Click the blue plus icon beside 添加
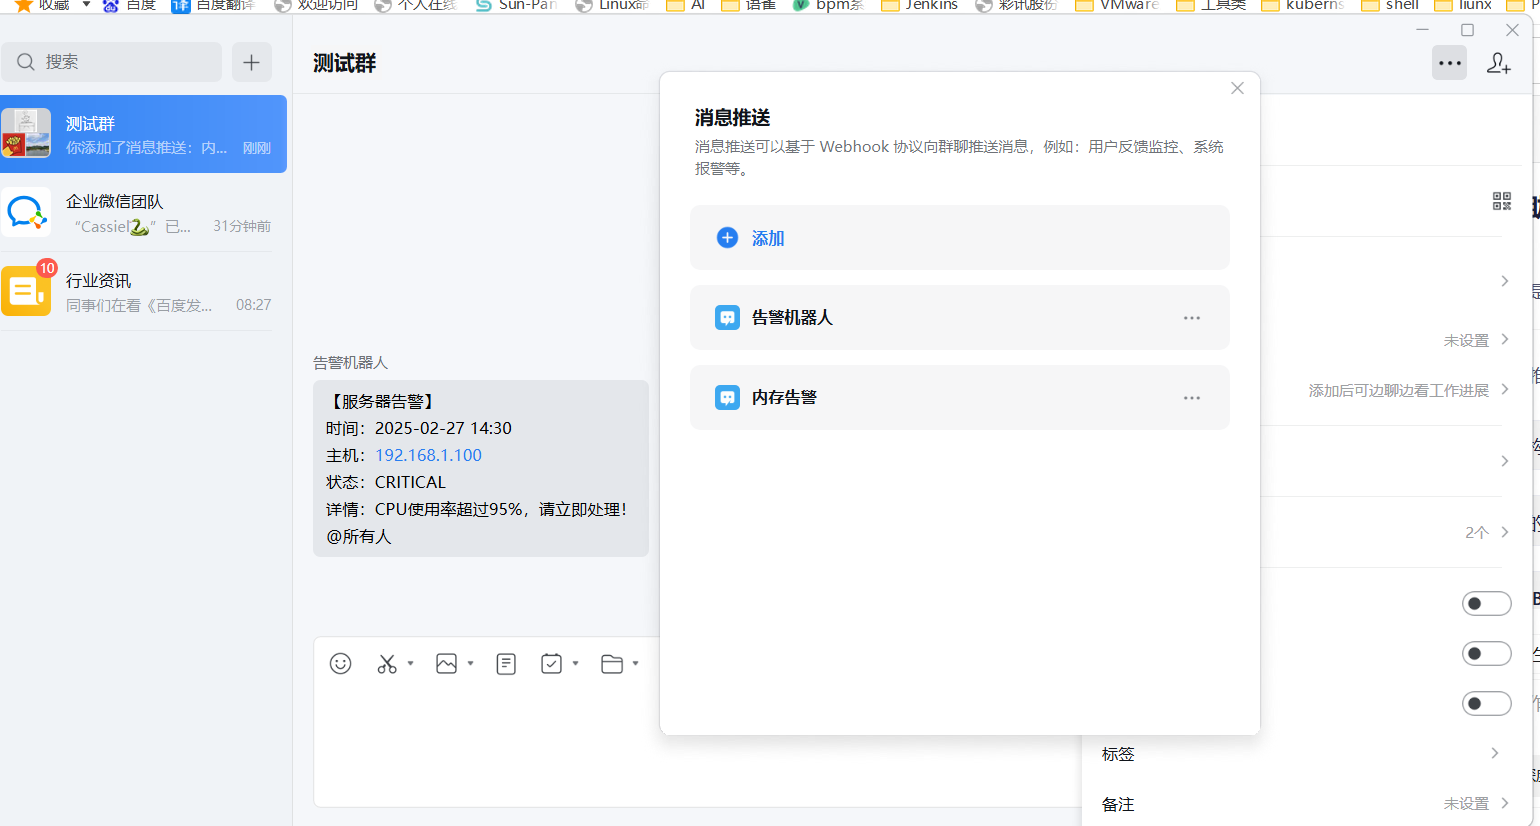The image size is (1540, 826). [x=727, y=238]
